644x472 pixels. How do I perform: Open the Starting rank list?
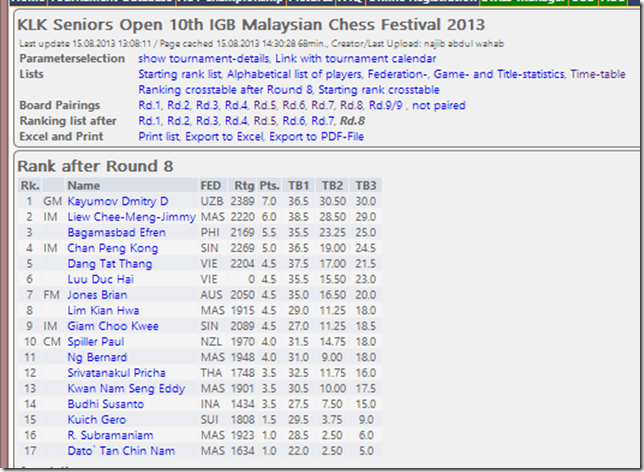pos(180,74)
